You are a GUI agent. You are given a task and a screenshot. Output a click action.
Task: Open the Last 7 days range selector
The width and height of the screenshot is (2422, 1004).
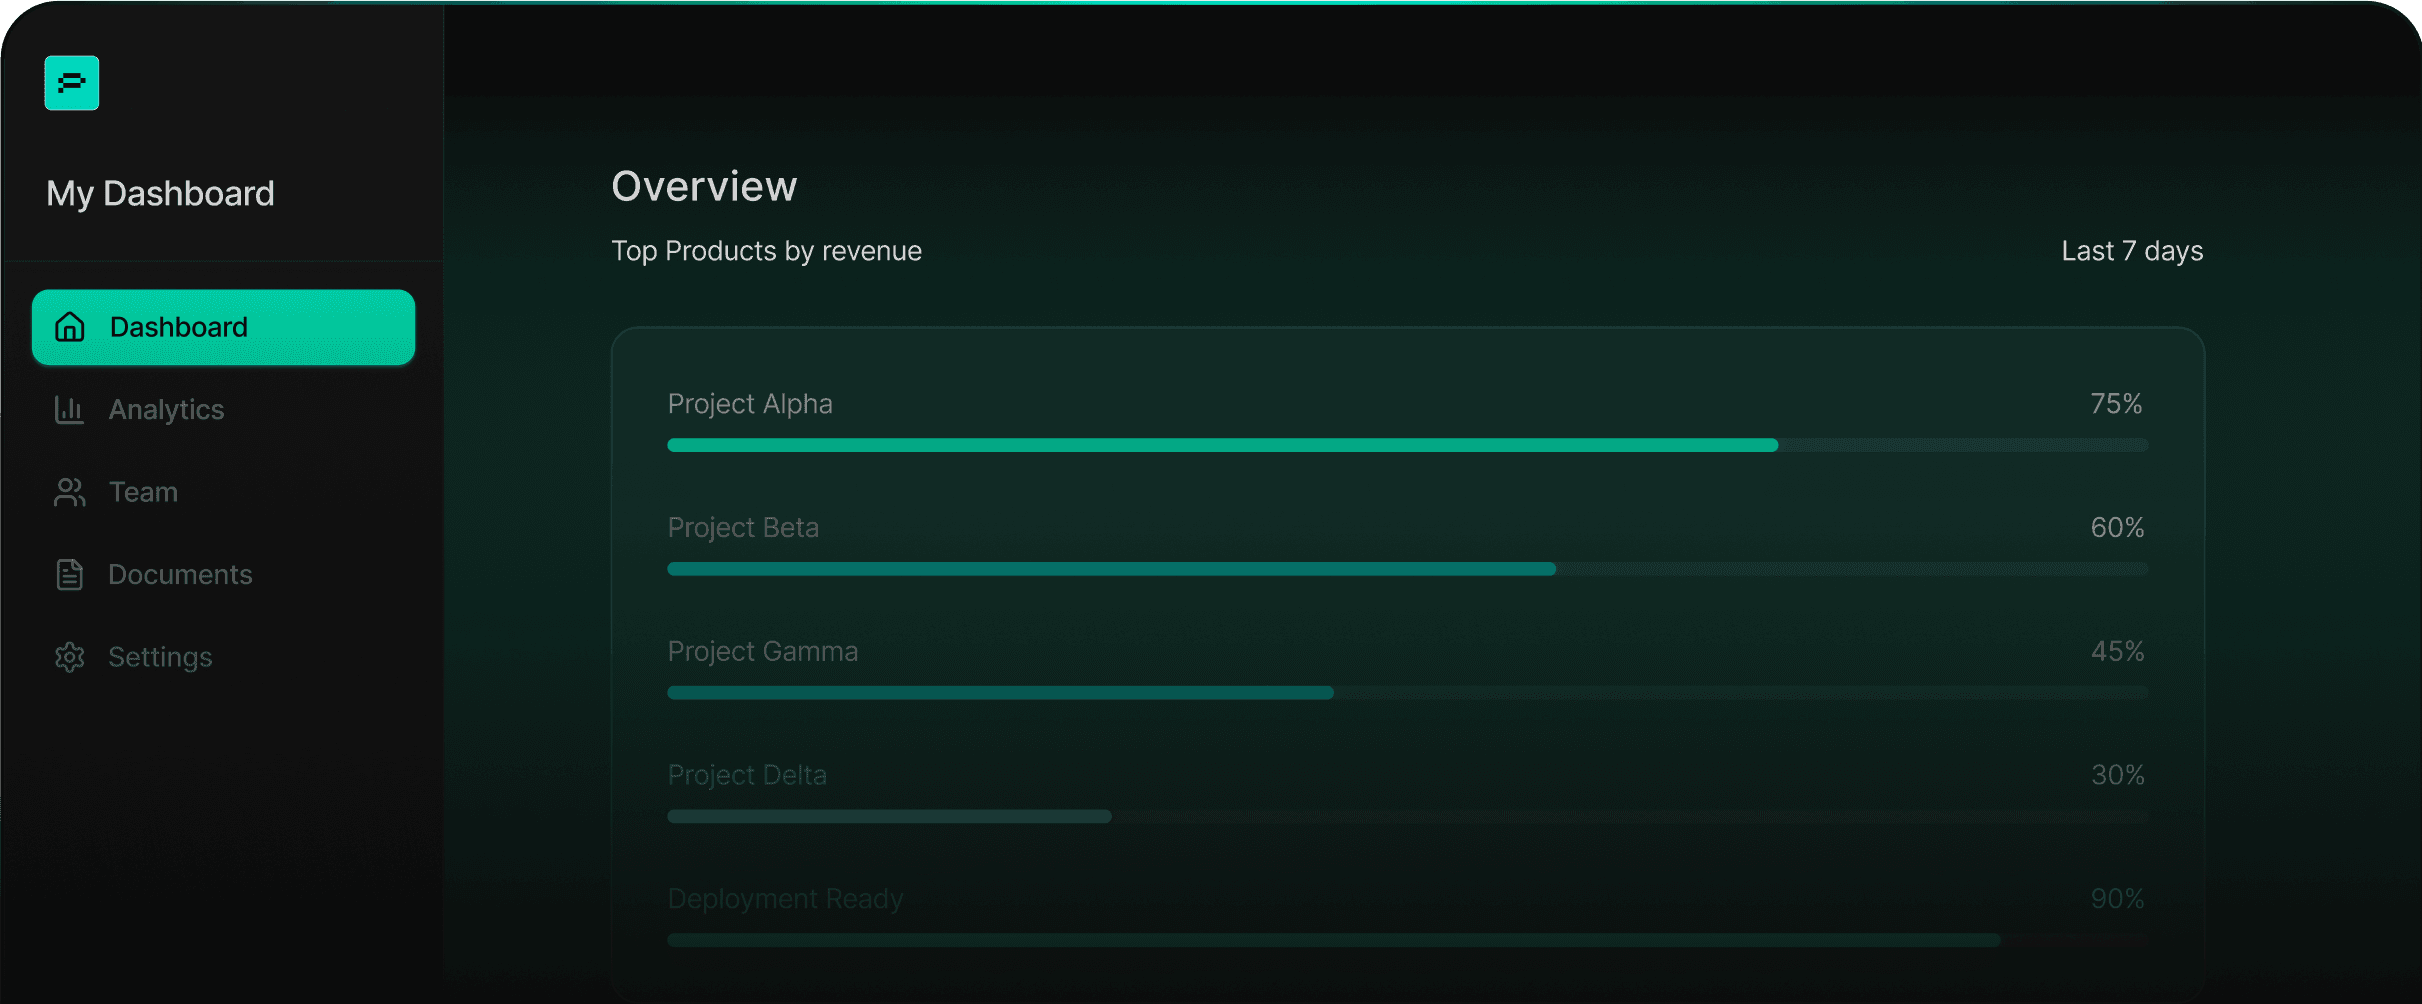tap(2131, 251)
